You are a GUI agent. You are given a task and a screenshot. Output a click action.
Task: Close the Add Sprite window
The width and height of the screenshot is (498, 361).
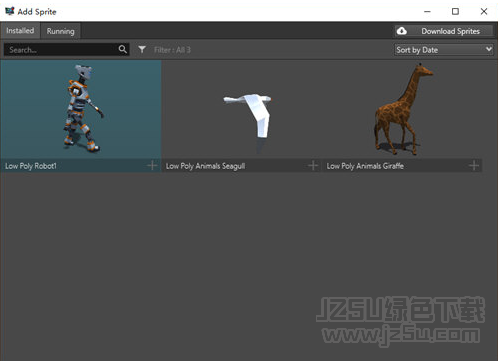[484, 11]
